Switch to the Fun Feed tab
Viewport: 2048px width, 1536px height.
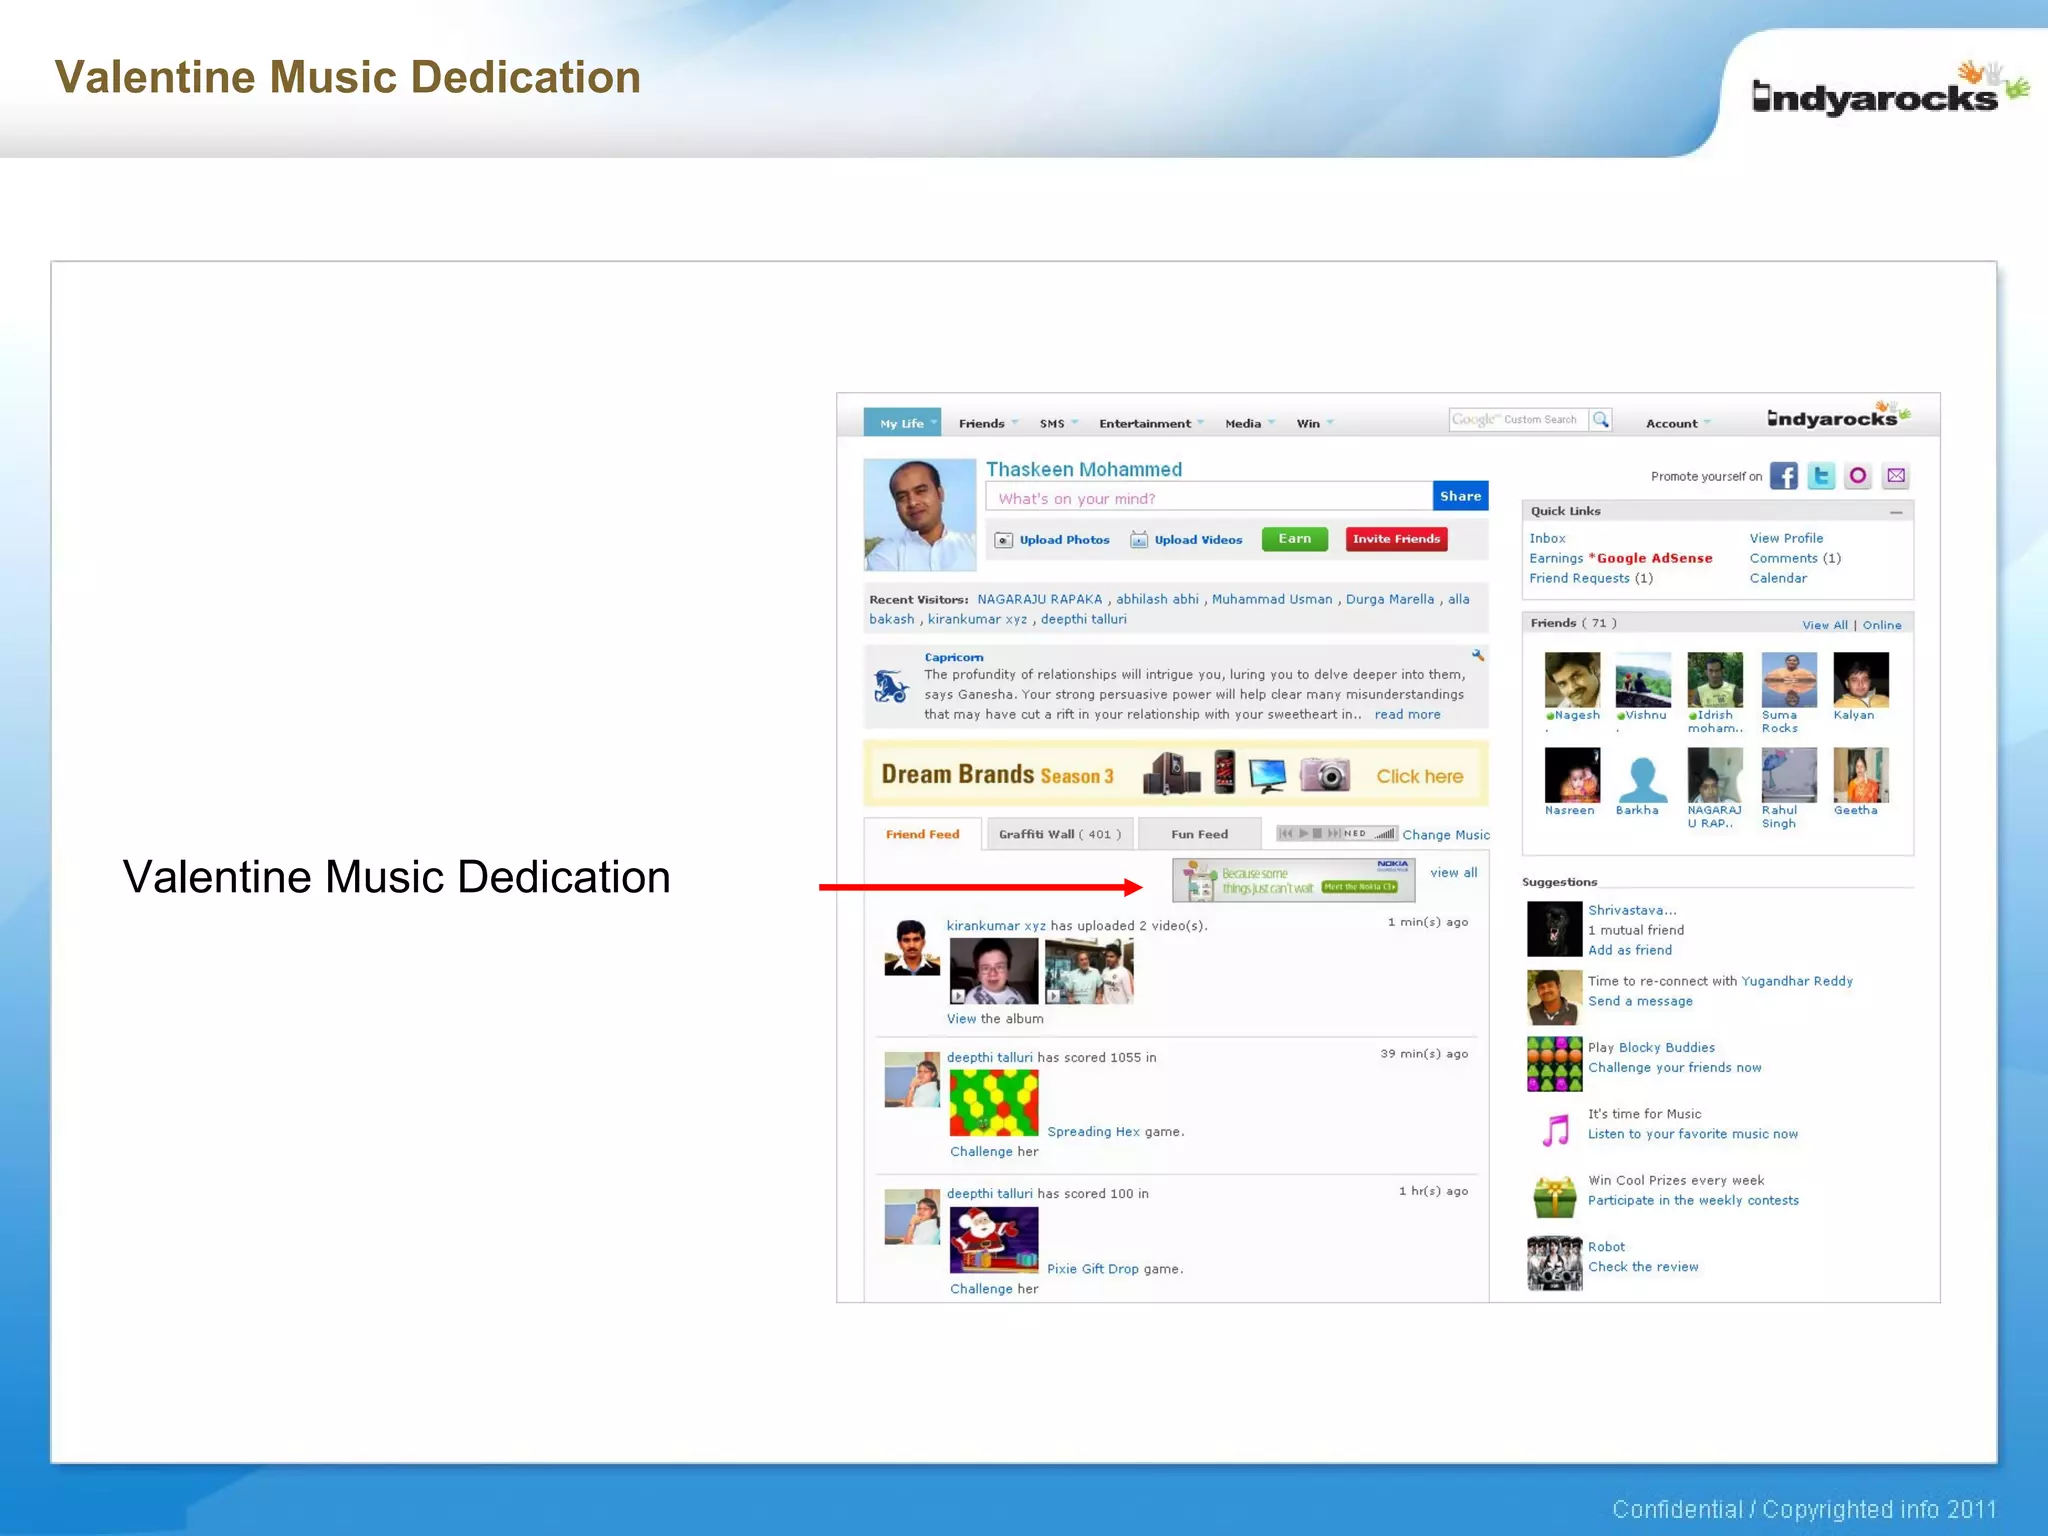point(1199,834)
